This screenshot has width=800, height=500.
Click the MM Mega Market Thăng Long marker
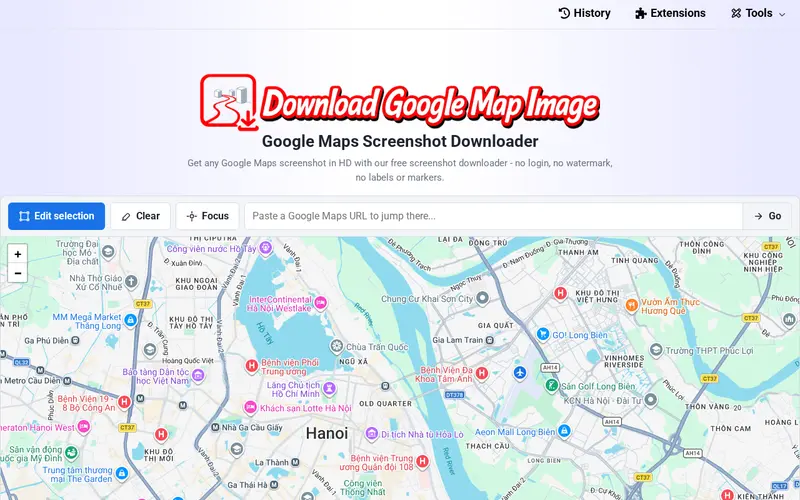(x=131, y=320)
